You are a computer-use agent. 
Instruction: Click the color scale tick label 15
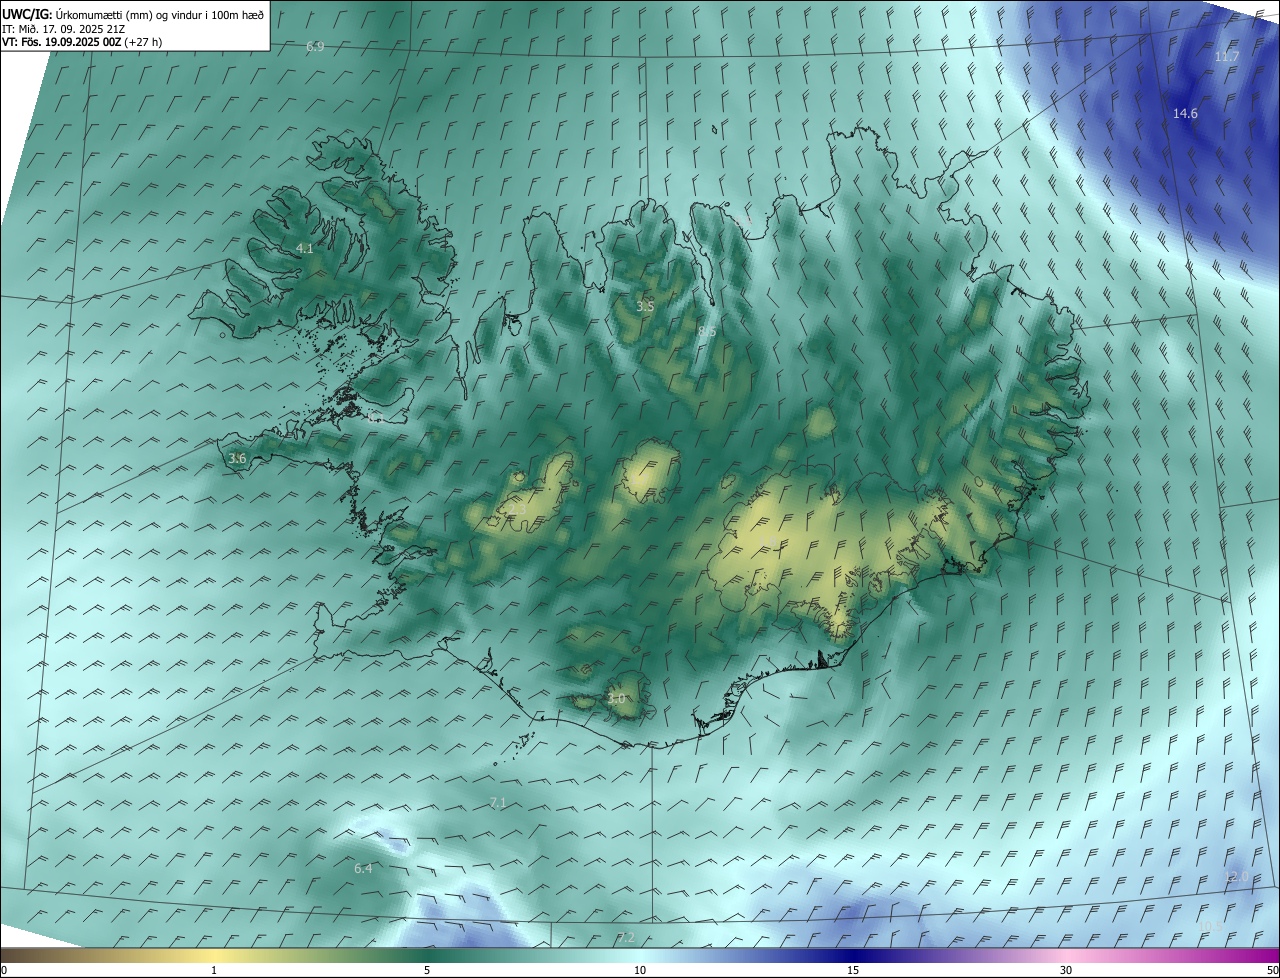point(853,970)
